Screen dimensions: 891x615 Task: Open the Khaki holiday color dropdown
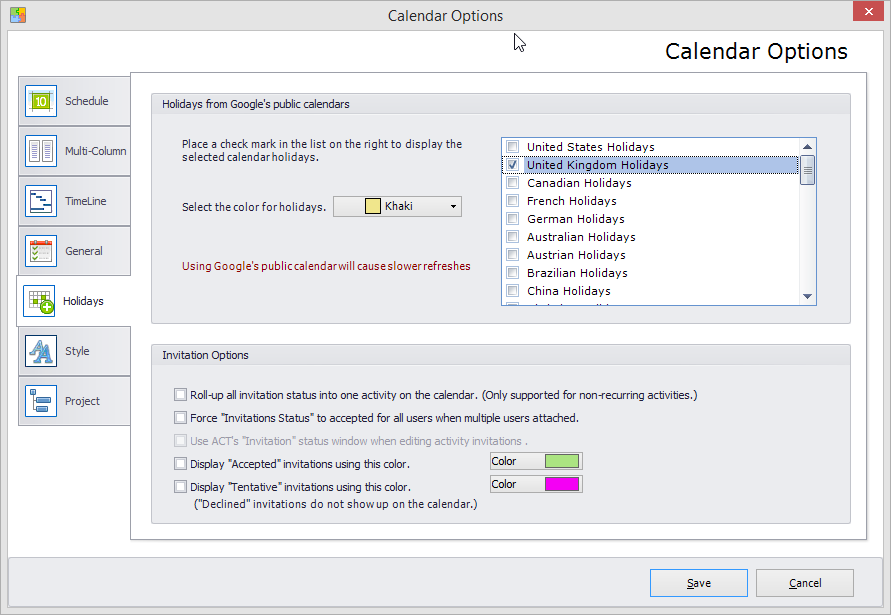click(x=397, y=206)
